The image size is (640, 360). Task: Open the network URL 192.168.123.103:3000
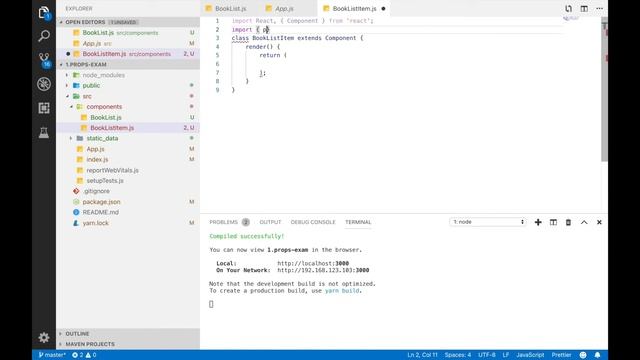point(323,270)
